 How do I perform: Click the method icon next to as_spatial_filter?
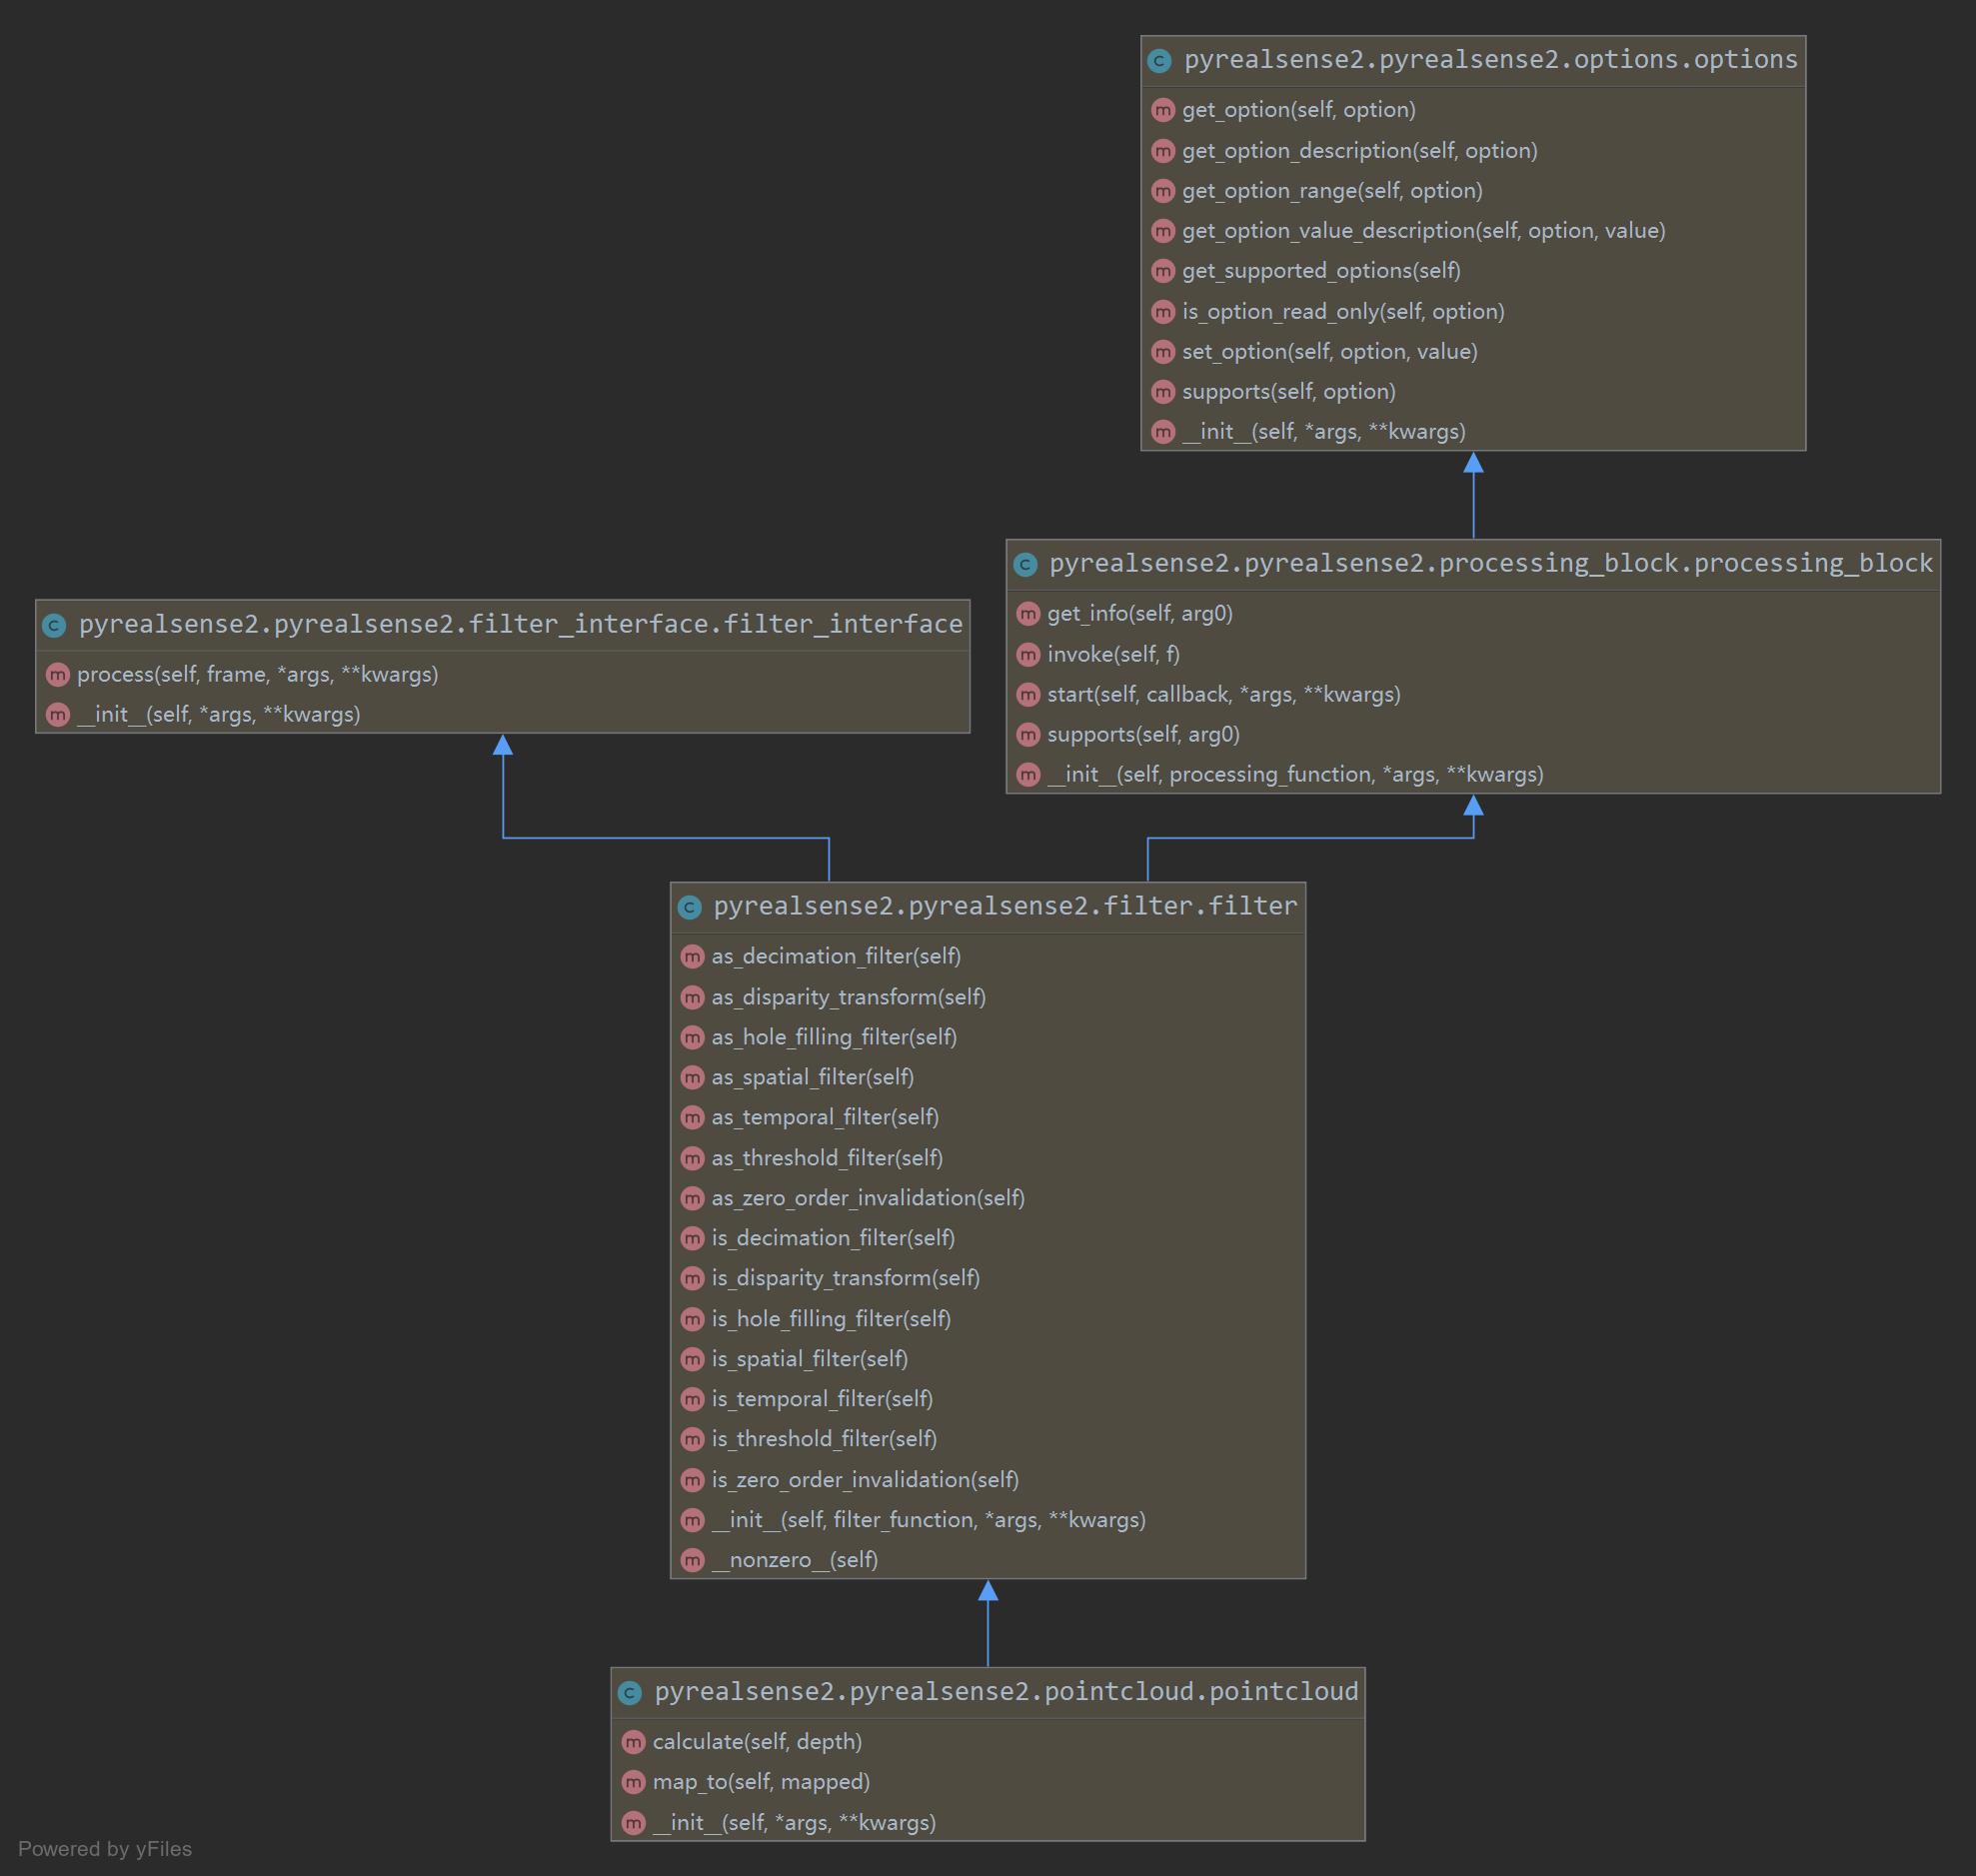pyautogui.click(x=692, y=1078)
